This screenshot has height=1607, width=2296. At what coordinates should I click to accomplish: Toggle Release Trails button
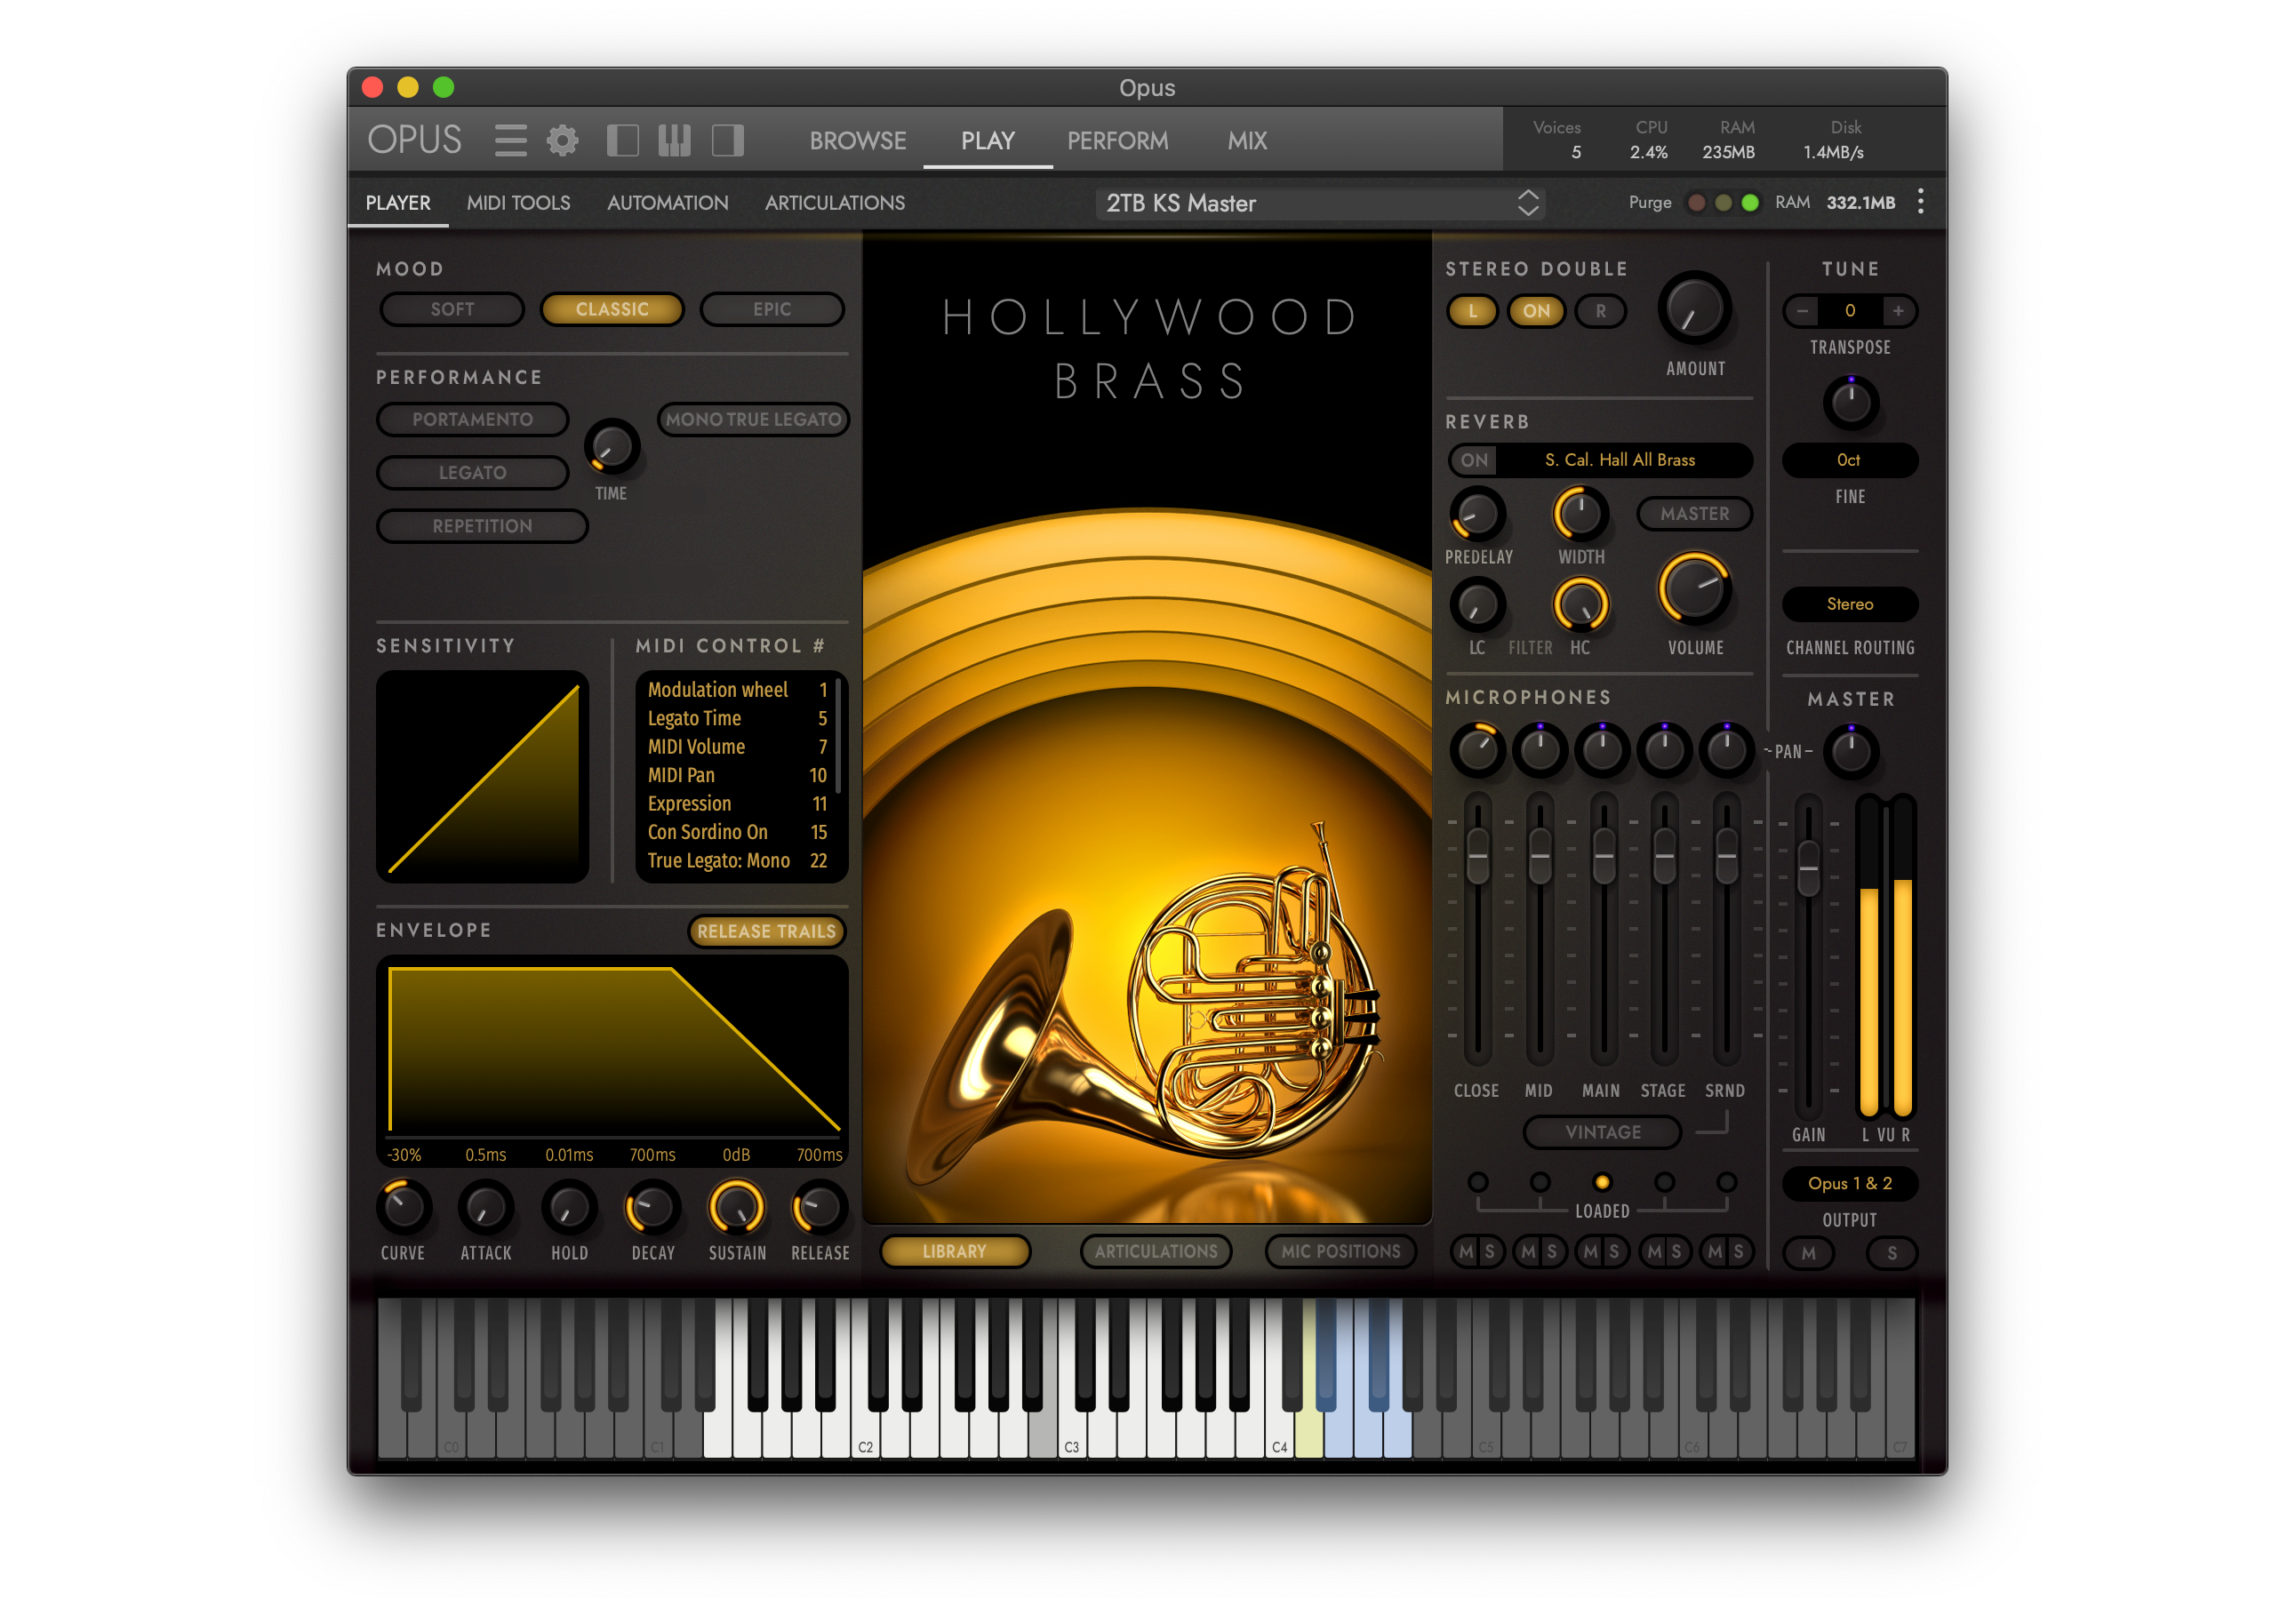pos(766,931)
